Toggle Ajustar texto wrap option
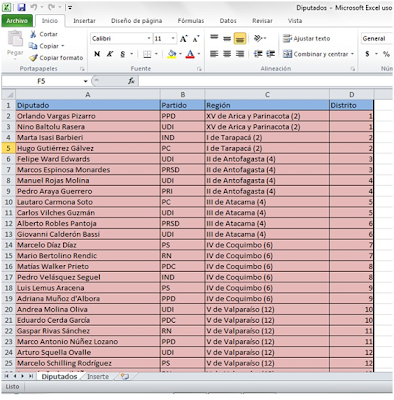The image size is (394, 400). pos(306,39)
